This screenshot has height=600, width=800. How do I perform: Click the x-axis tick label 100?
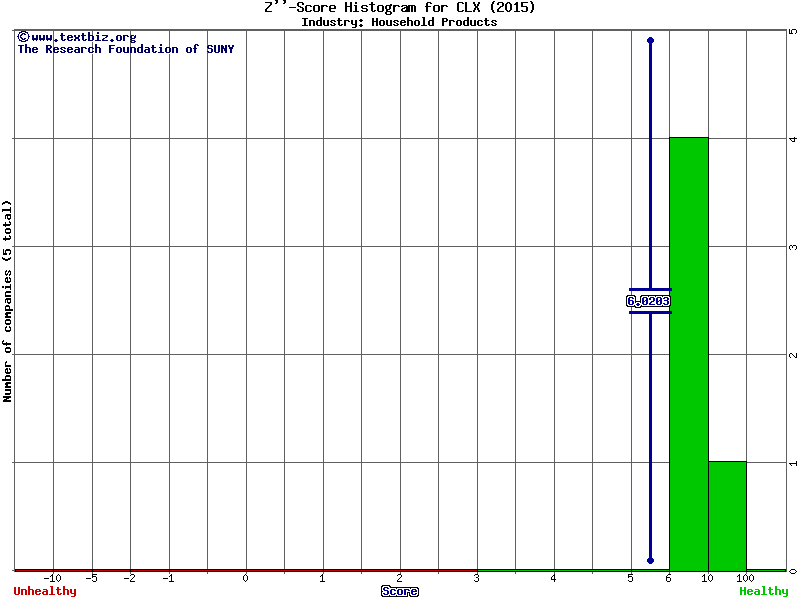745,578
